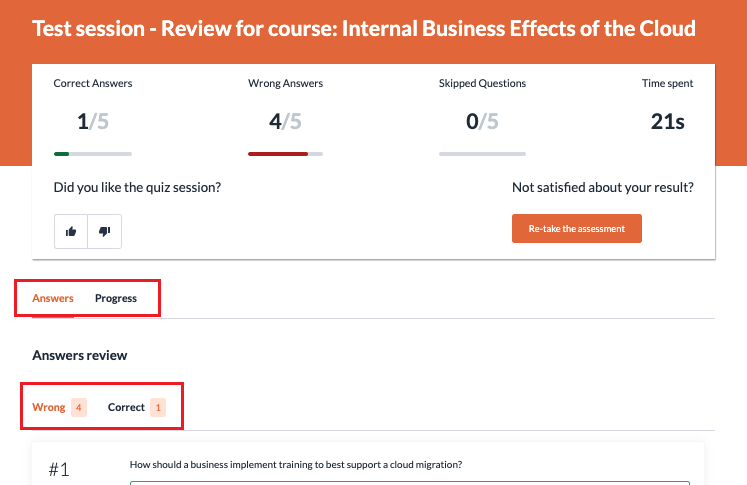Viewport: 747px width, 485px height.
Task: Click the green Correct Answers progress bar
Action: click(x=92, y=154)
